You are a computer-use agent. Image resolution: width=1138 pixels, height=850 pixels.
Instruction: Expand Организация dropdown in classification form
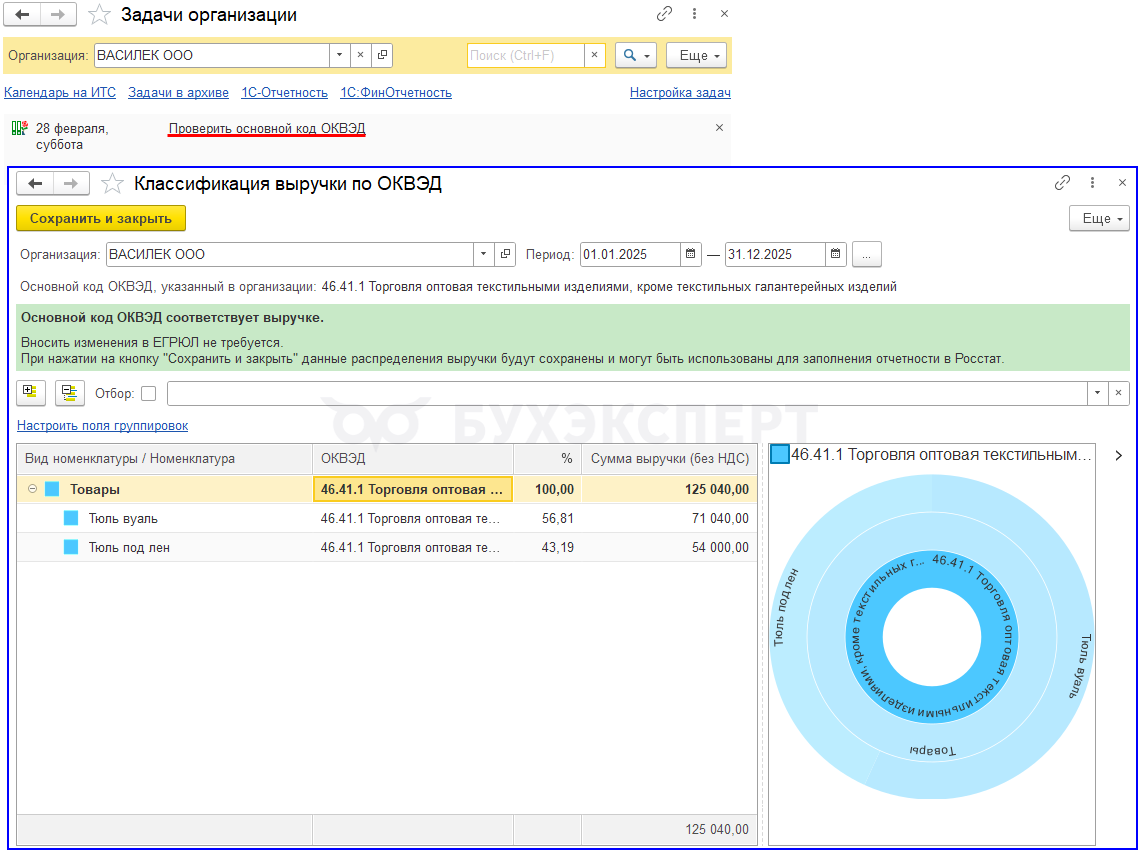pos(484,254)
